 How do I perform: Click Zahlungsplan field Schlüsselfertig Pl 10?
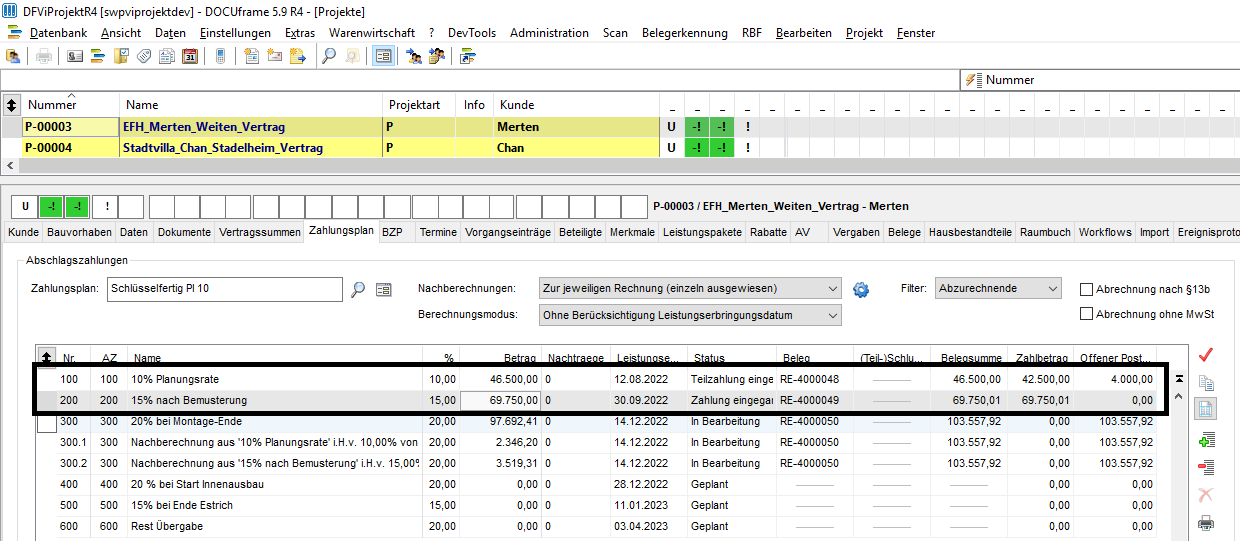(226, 289)
